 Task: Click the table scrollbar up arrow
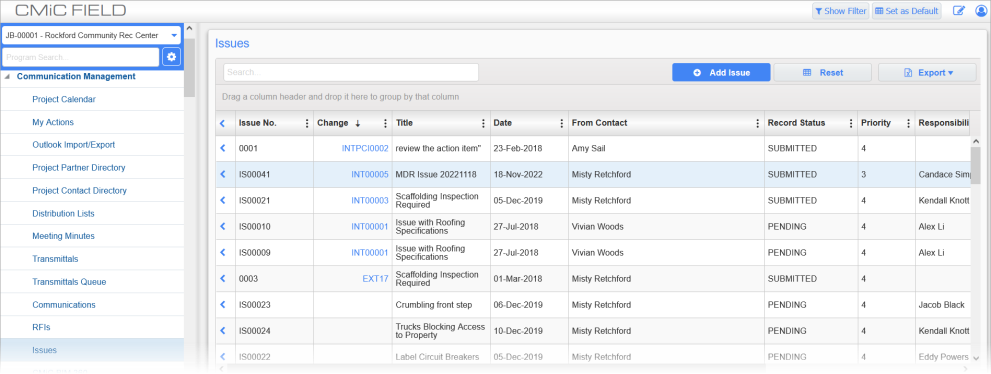coord(976,142)
